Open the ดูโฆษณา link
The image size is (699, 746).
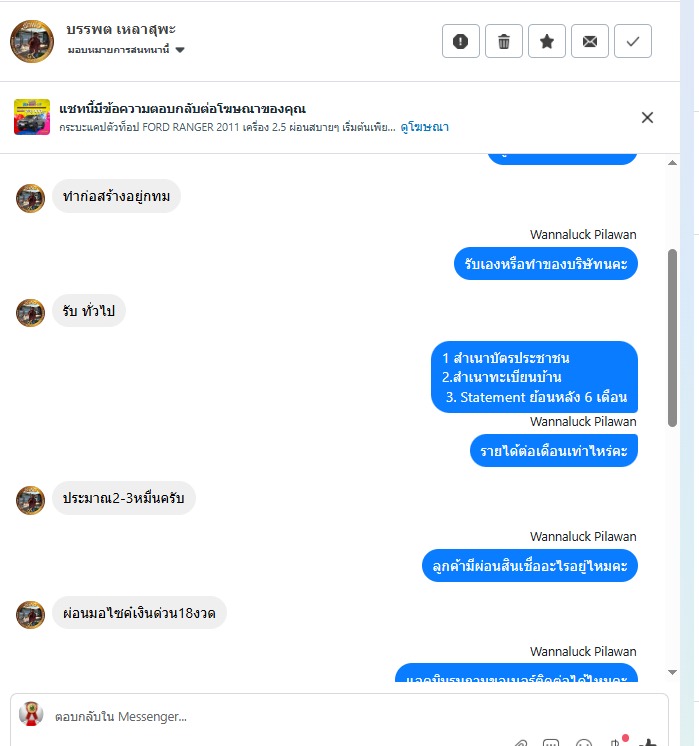[424, 127]
